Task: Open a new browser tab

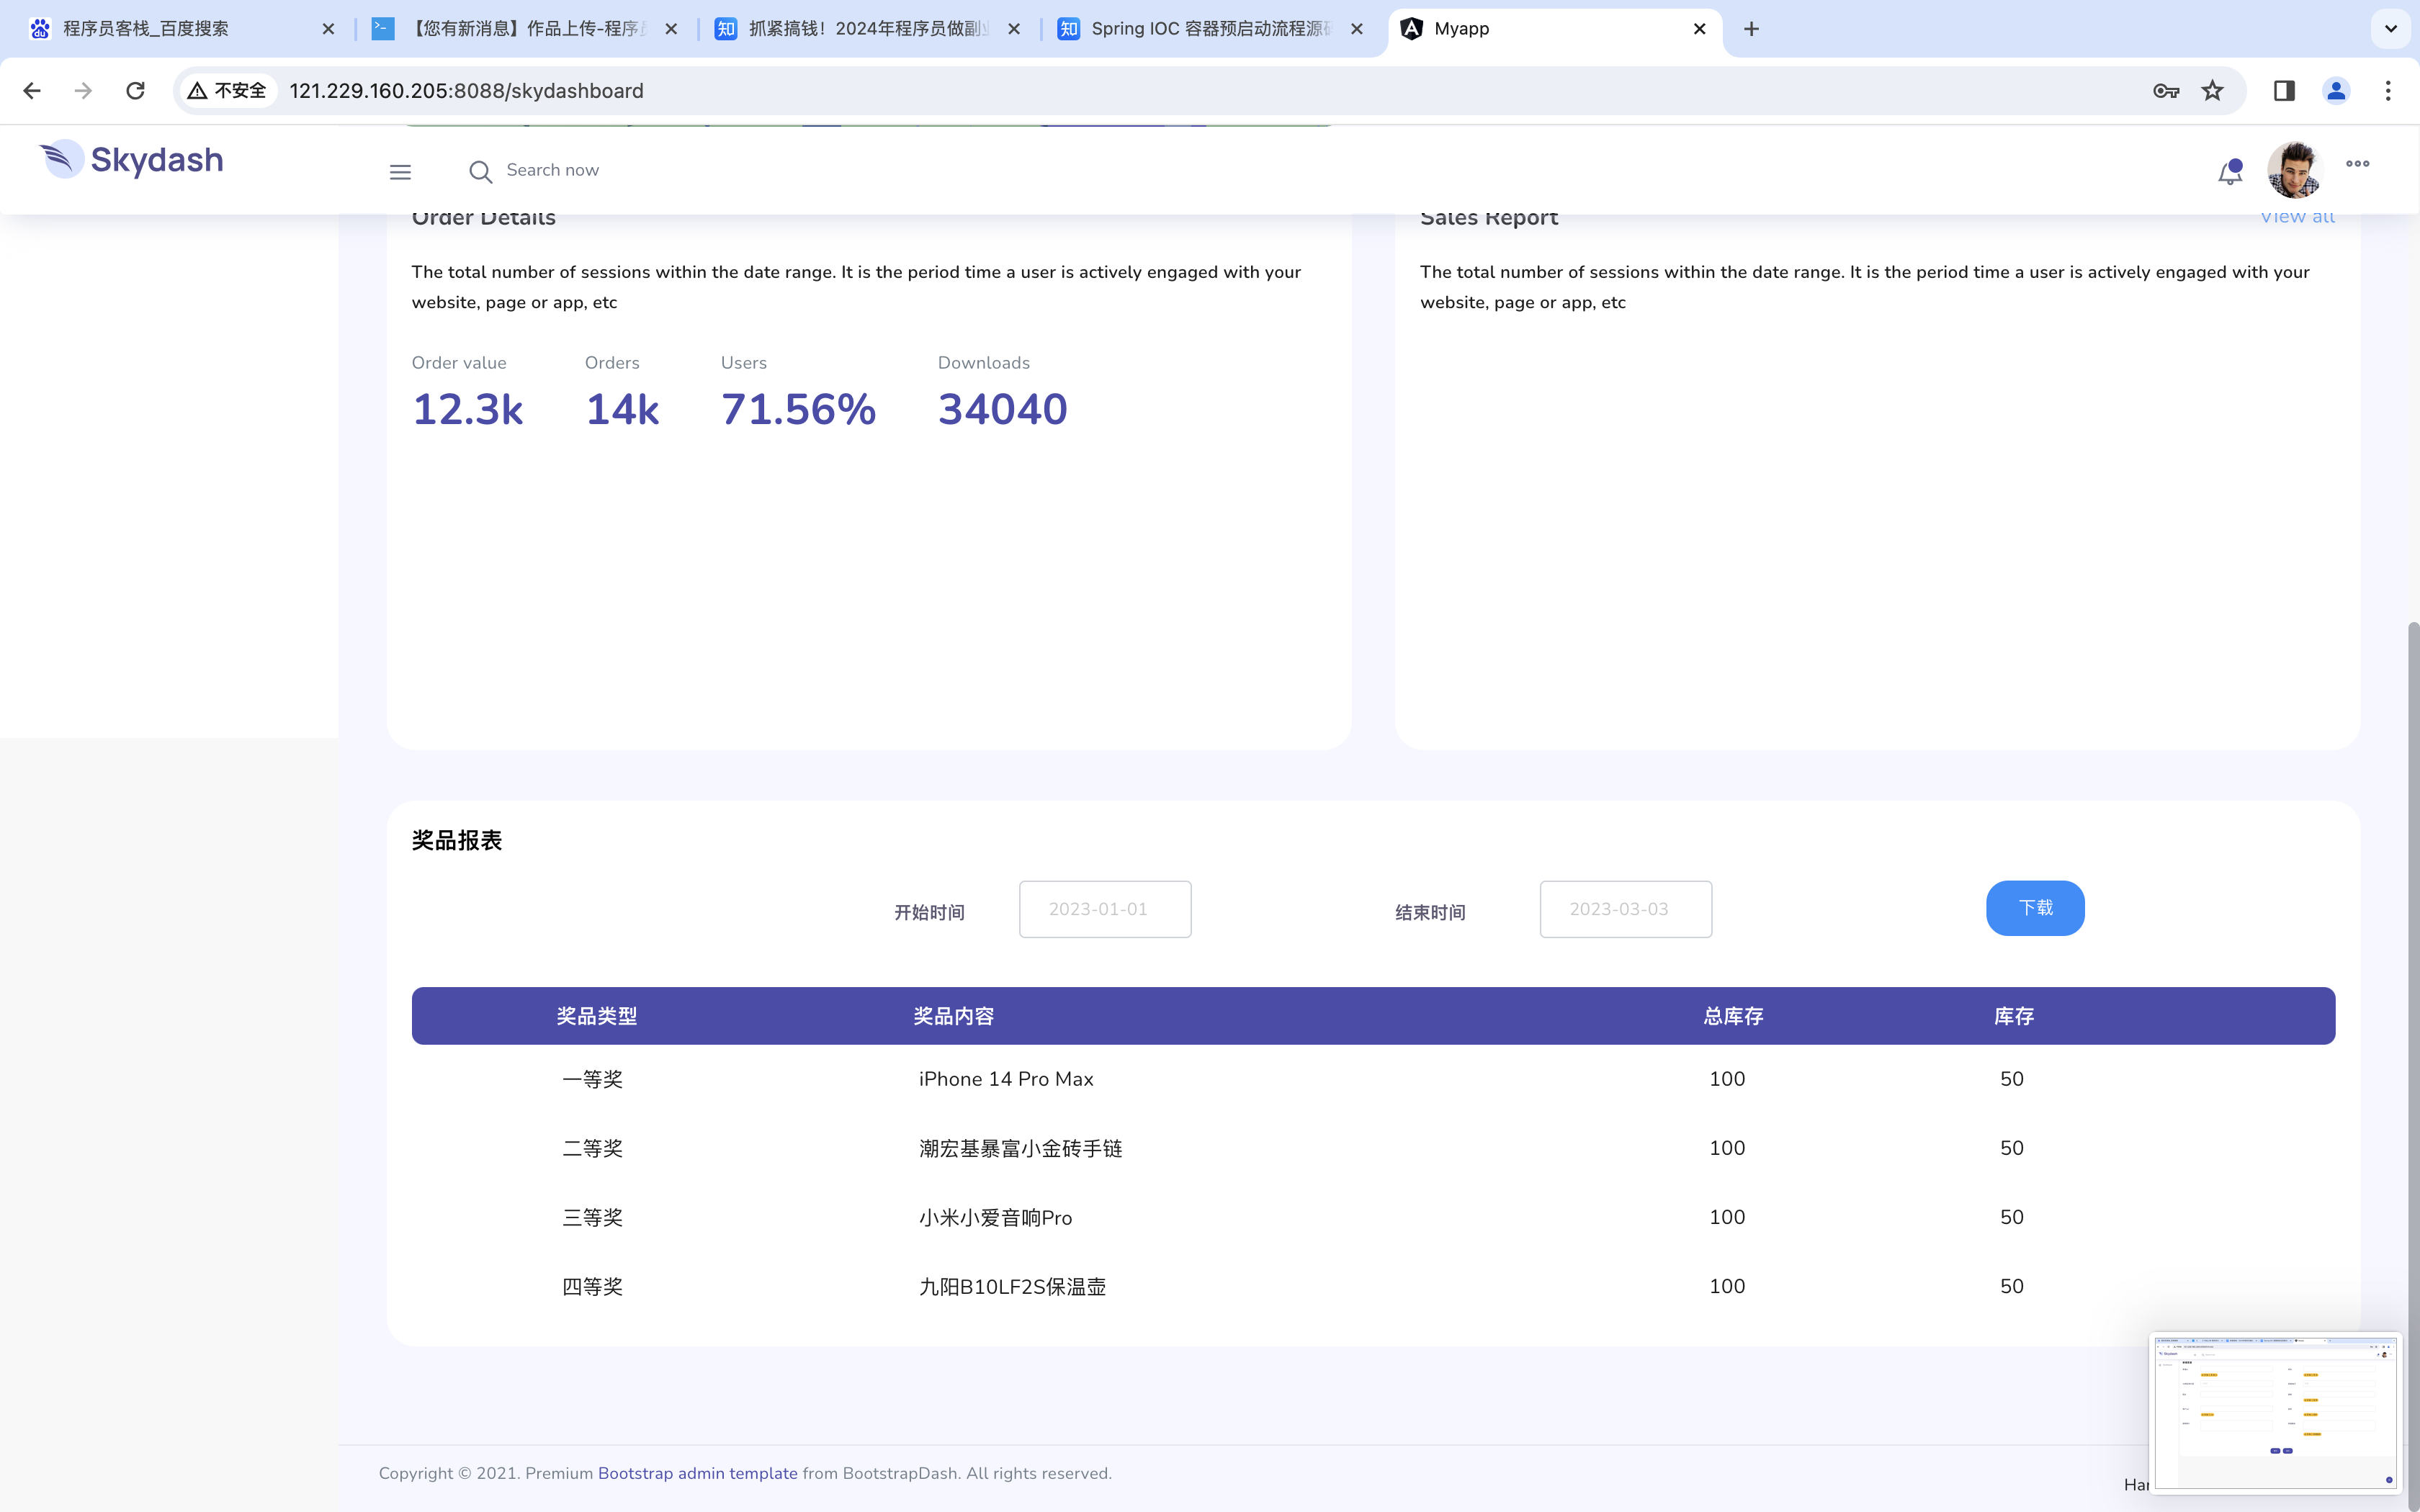Action: (1751, 29)
